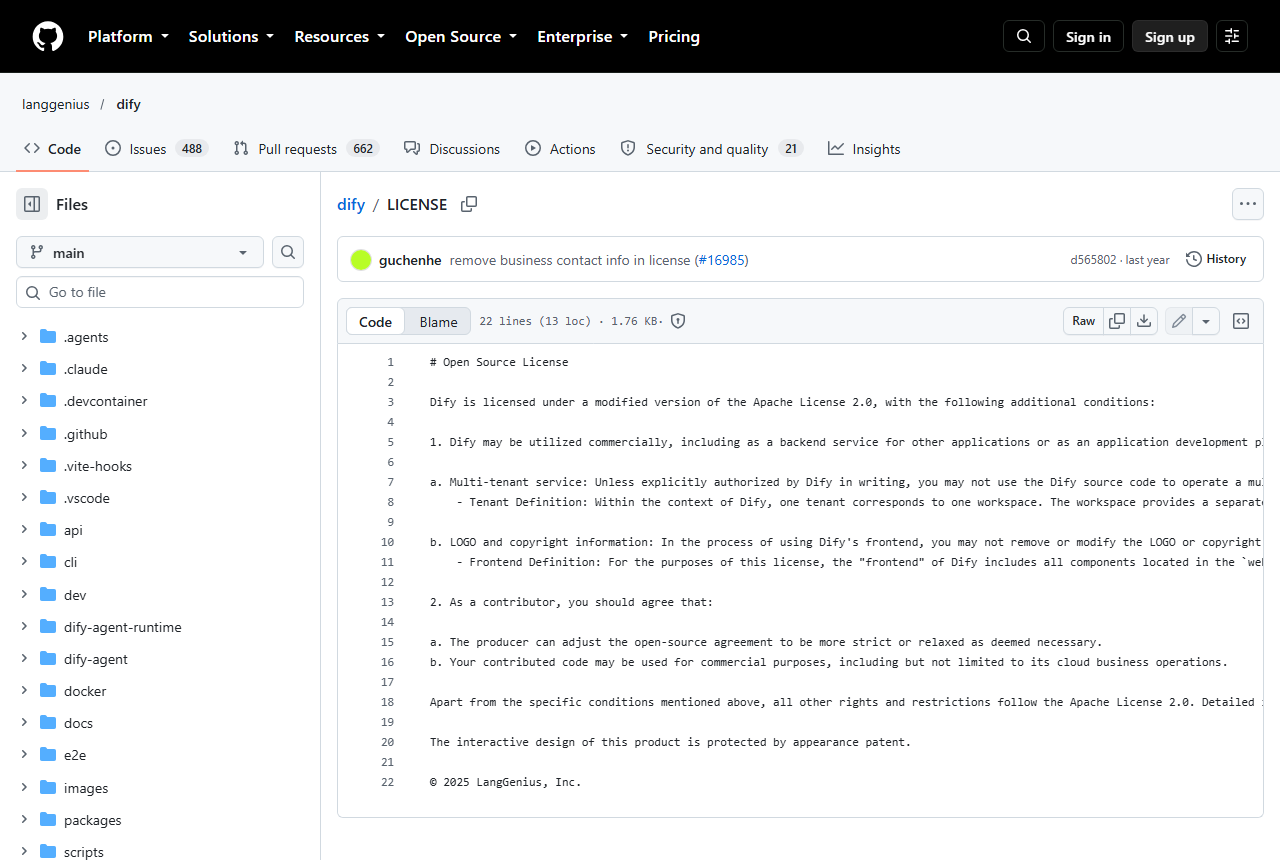Open guchenhe's avatar

click(361, 260)
